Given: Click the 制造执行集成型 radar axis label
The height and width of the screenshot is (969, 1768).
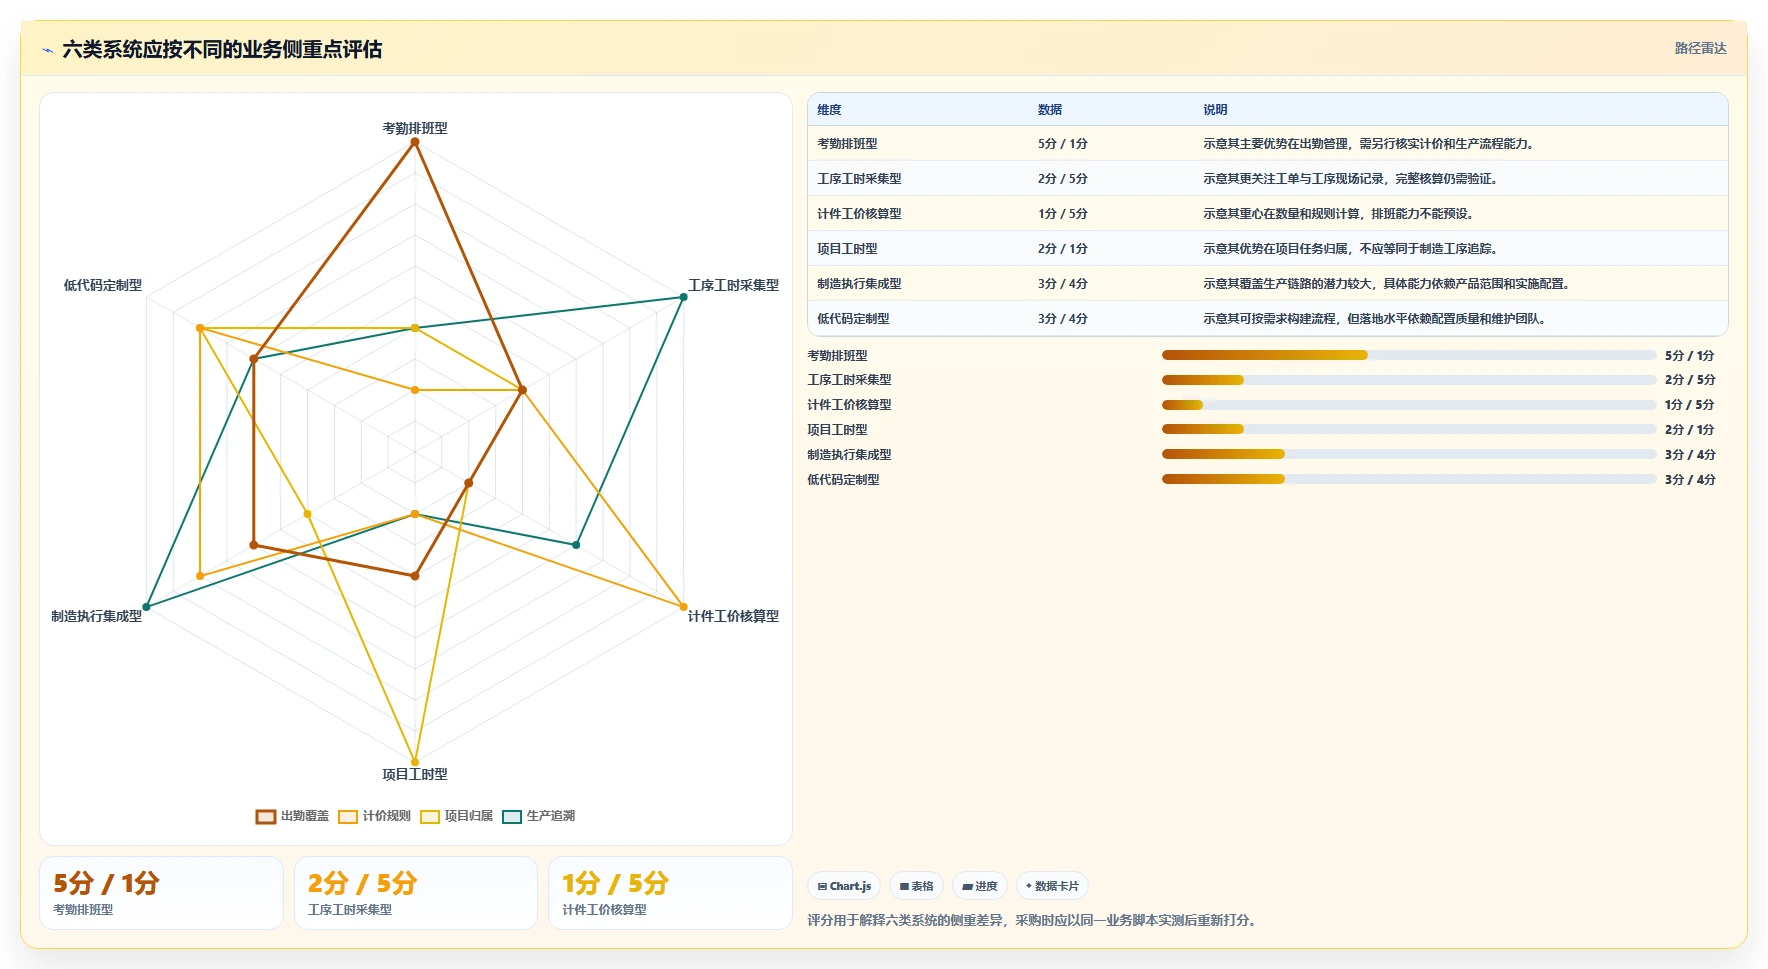Looking at the screenshot, I should pos(97,616).
